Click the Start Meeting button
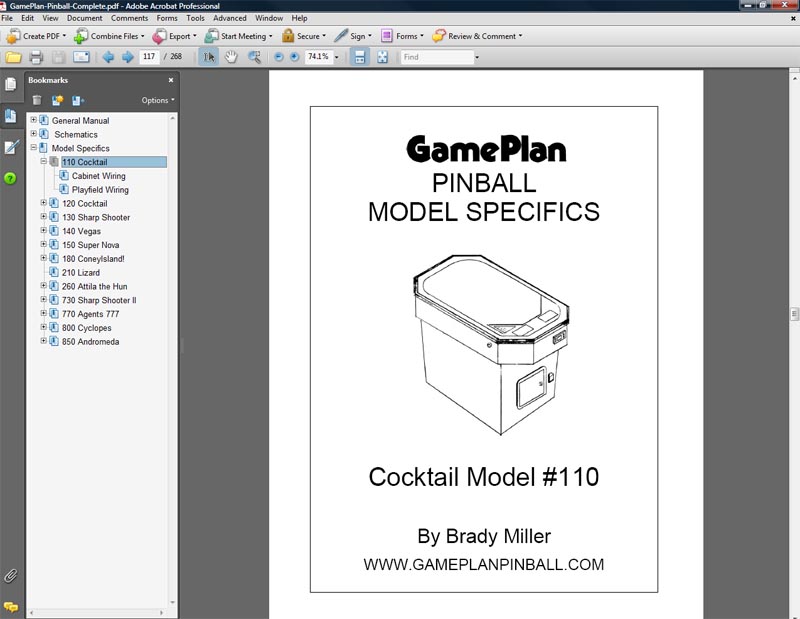The width and height of the screenshot is (800, 619). (x=239, y=36)
